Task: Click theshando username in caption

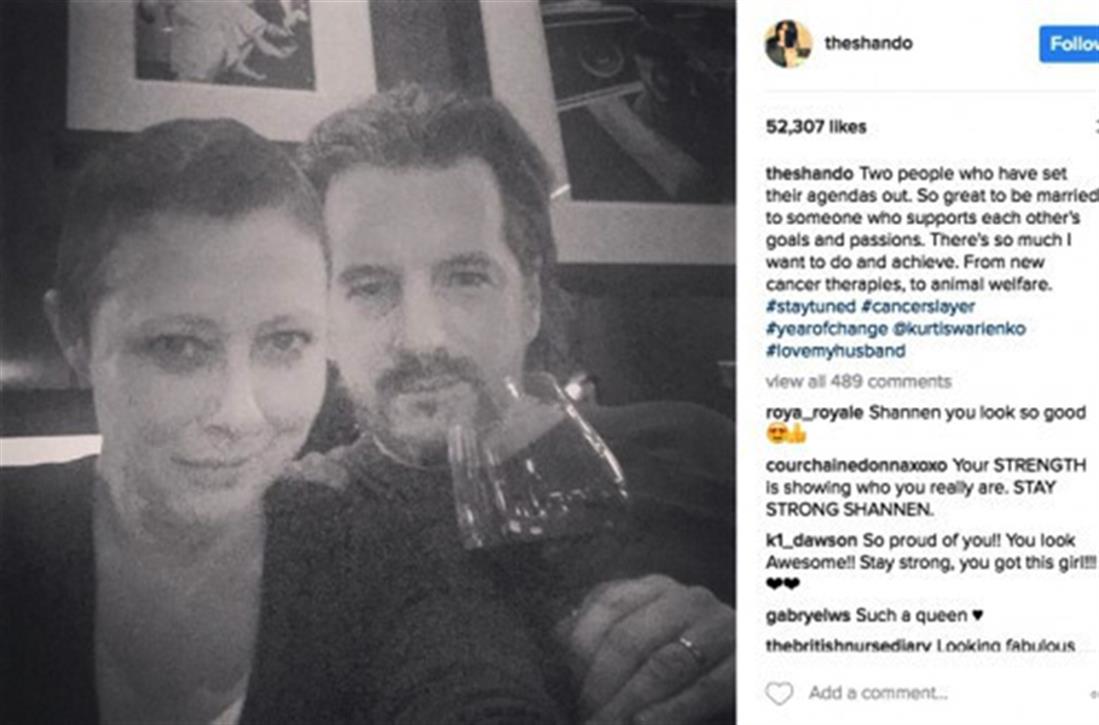Action: click(x=808, y=171)
